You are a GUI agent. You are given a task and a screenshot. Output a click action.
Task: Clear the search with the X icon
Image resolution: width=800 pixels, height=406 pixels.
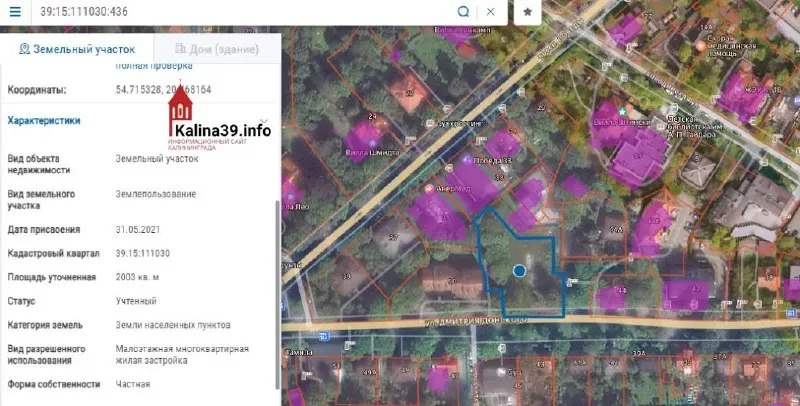(x=490, y=11)
